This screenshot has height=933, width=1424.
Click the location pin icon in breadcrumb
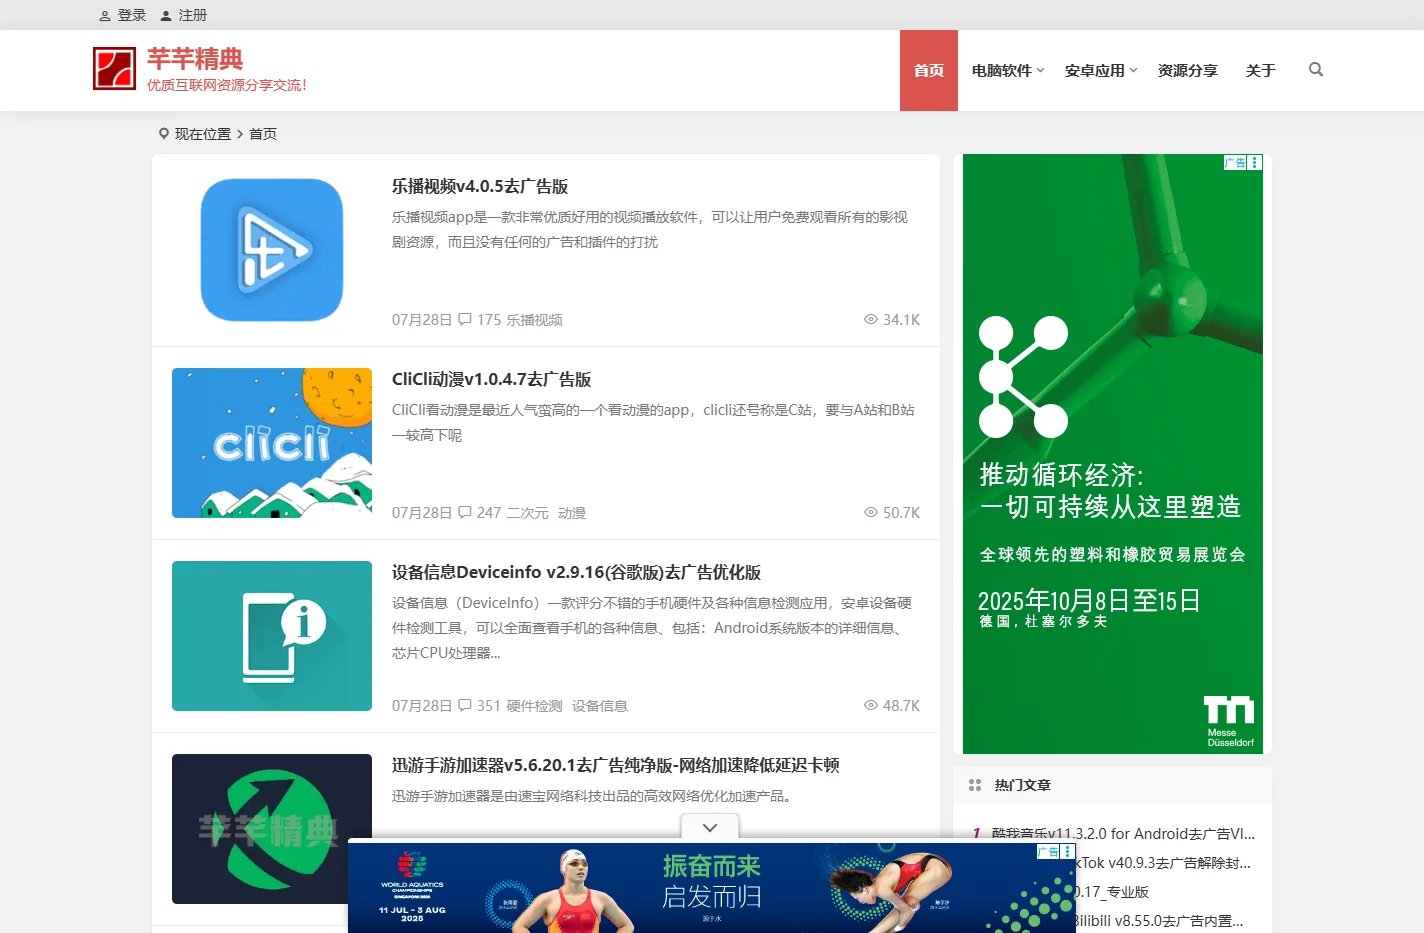tap(164, 133)
